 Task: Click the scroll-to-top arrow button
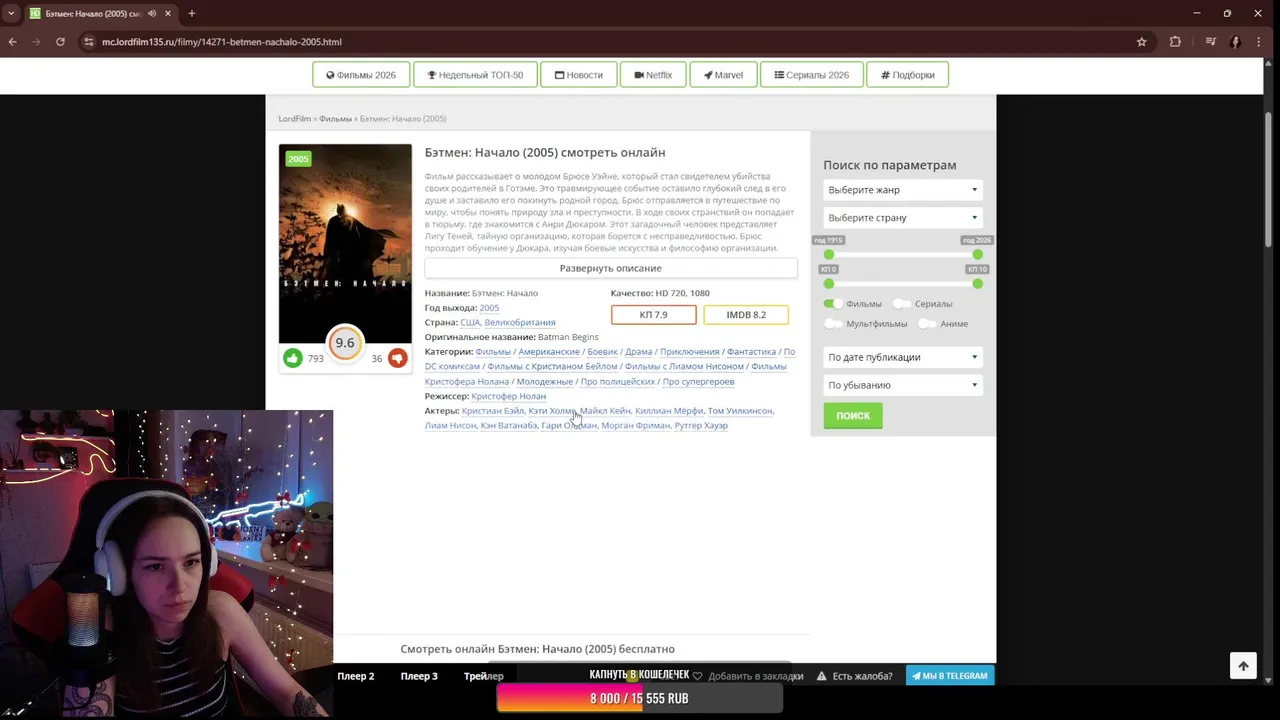(1243, 666)
